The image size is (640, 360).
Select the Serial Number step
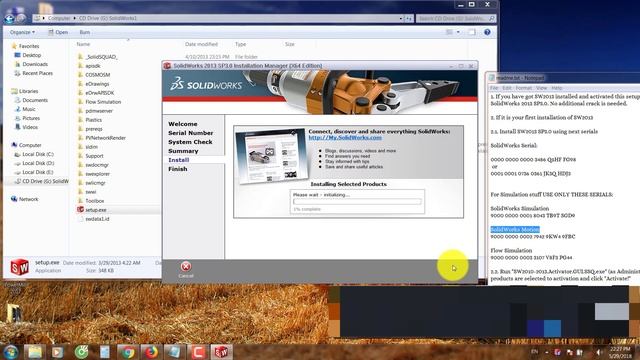coord(191,133)
